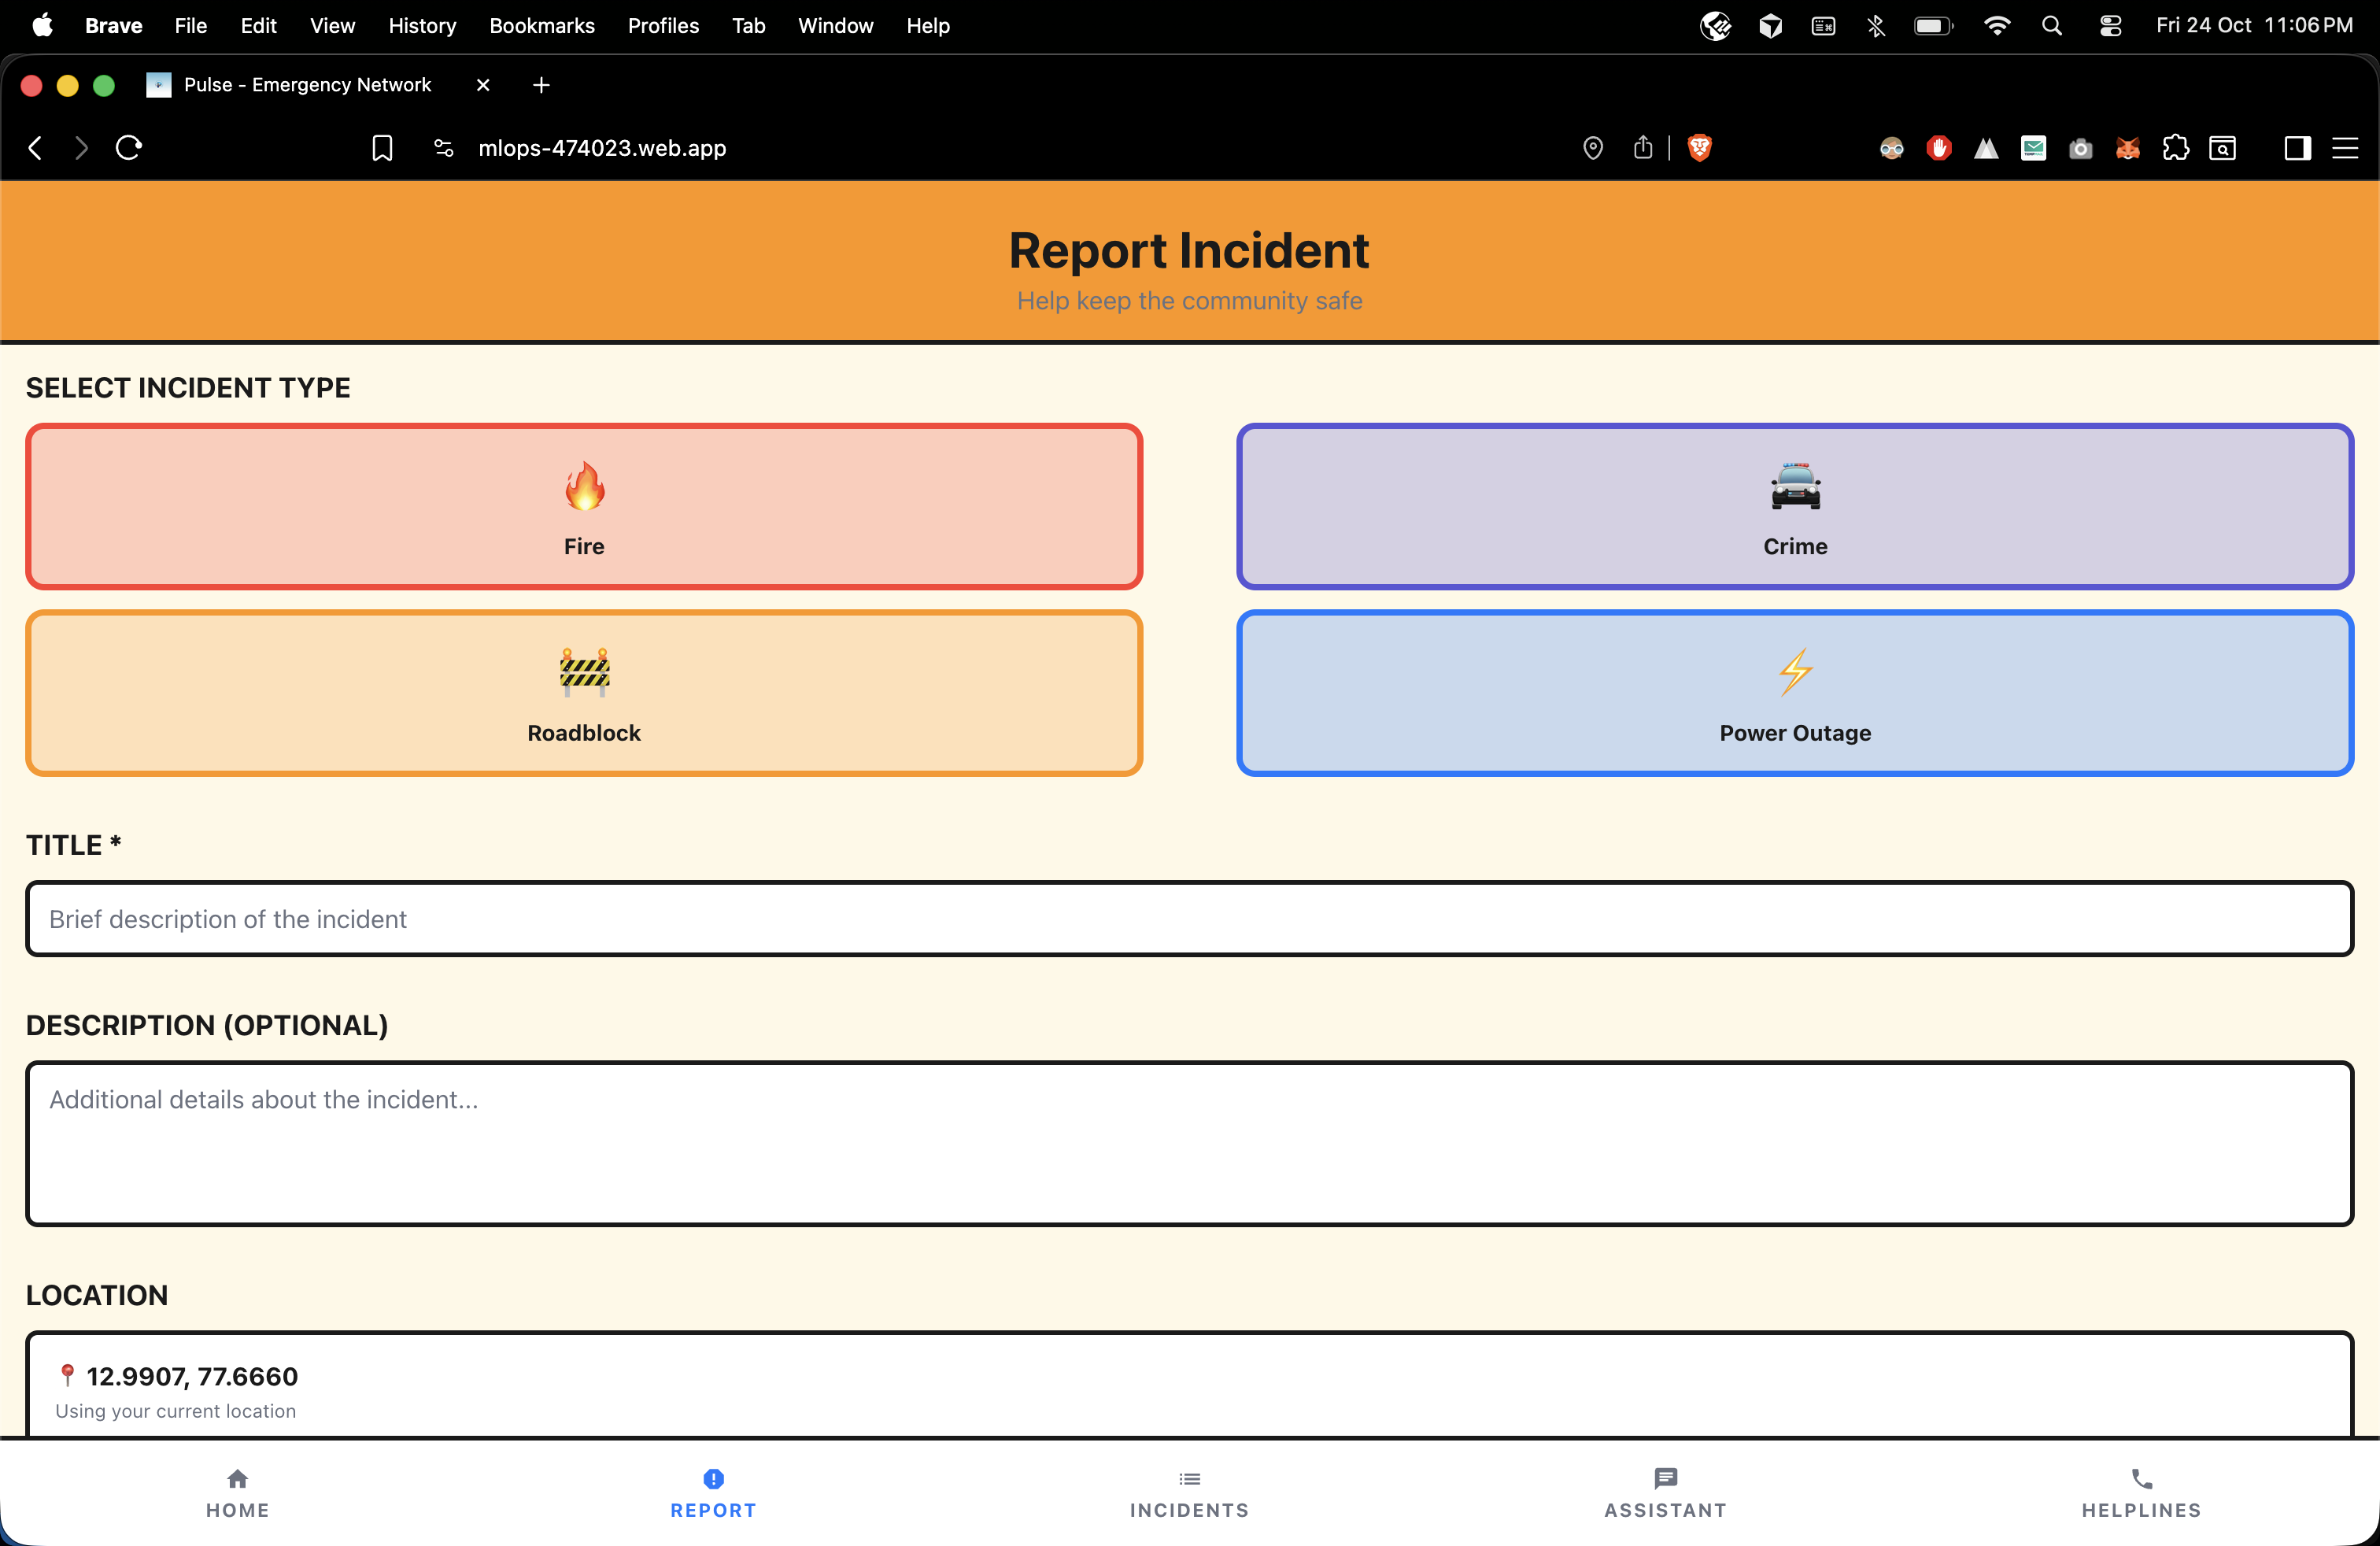
Task: Click the Brave Shields lion icon
Action: [x=1699, y=148]
